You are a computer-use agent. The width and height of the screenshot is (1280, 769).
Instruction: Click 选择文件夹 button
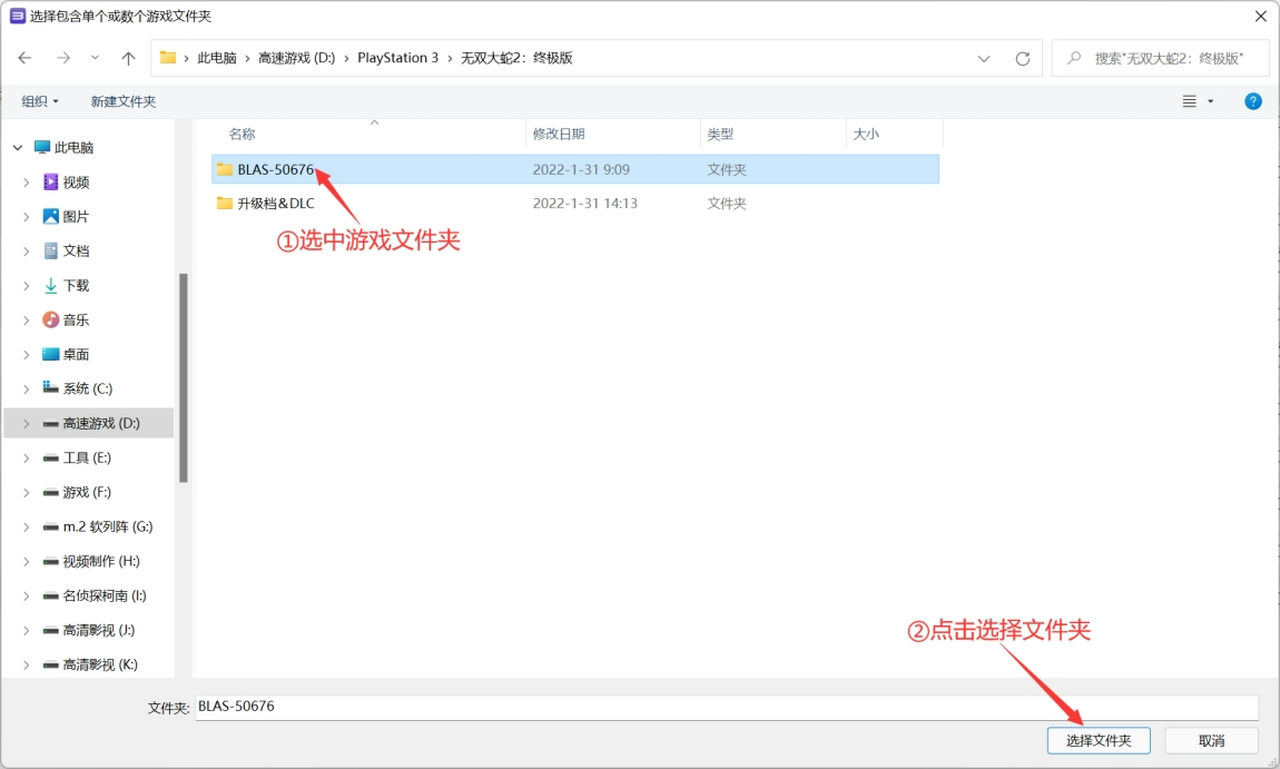[x=1098, y=740]
